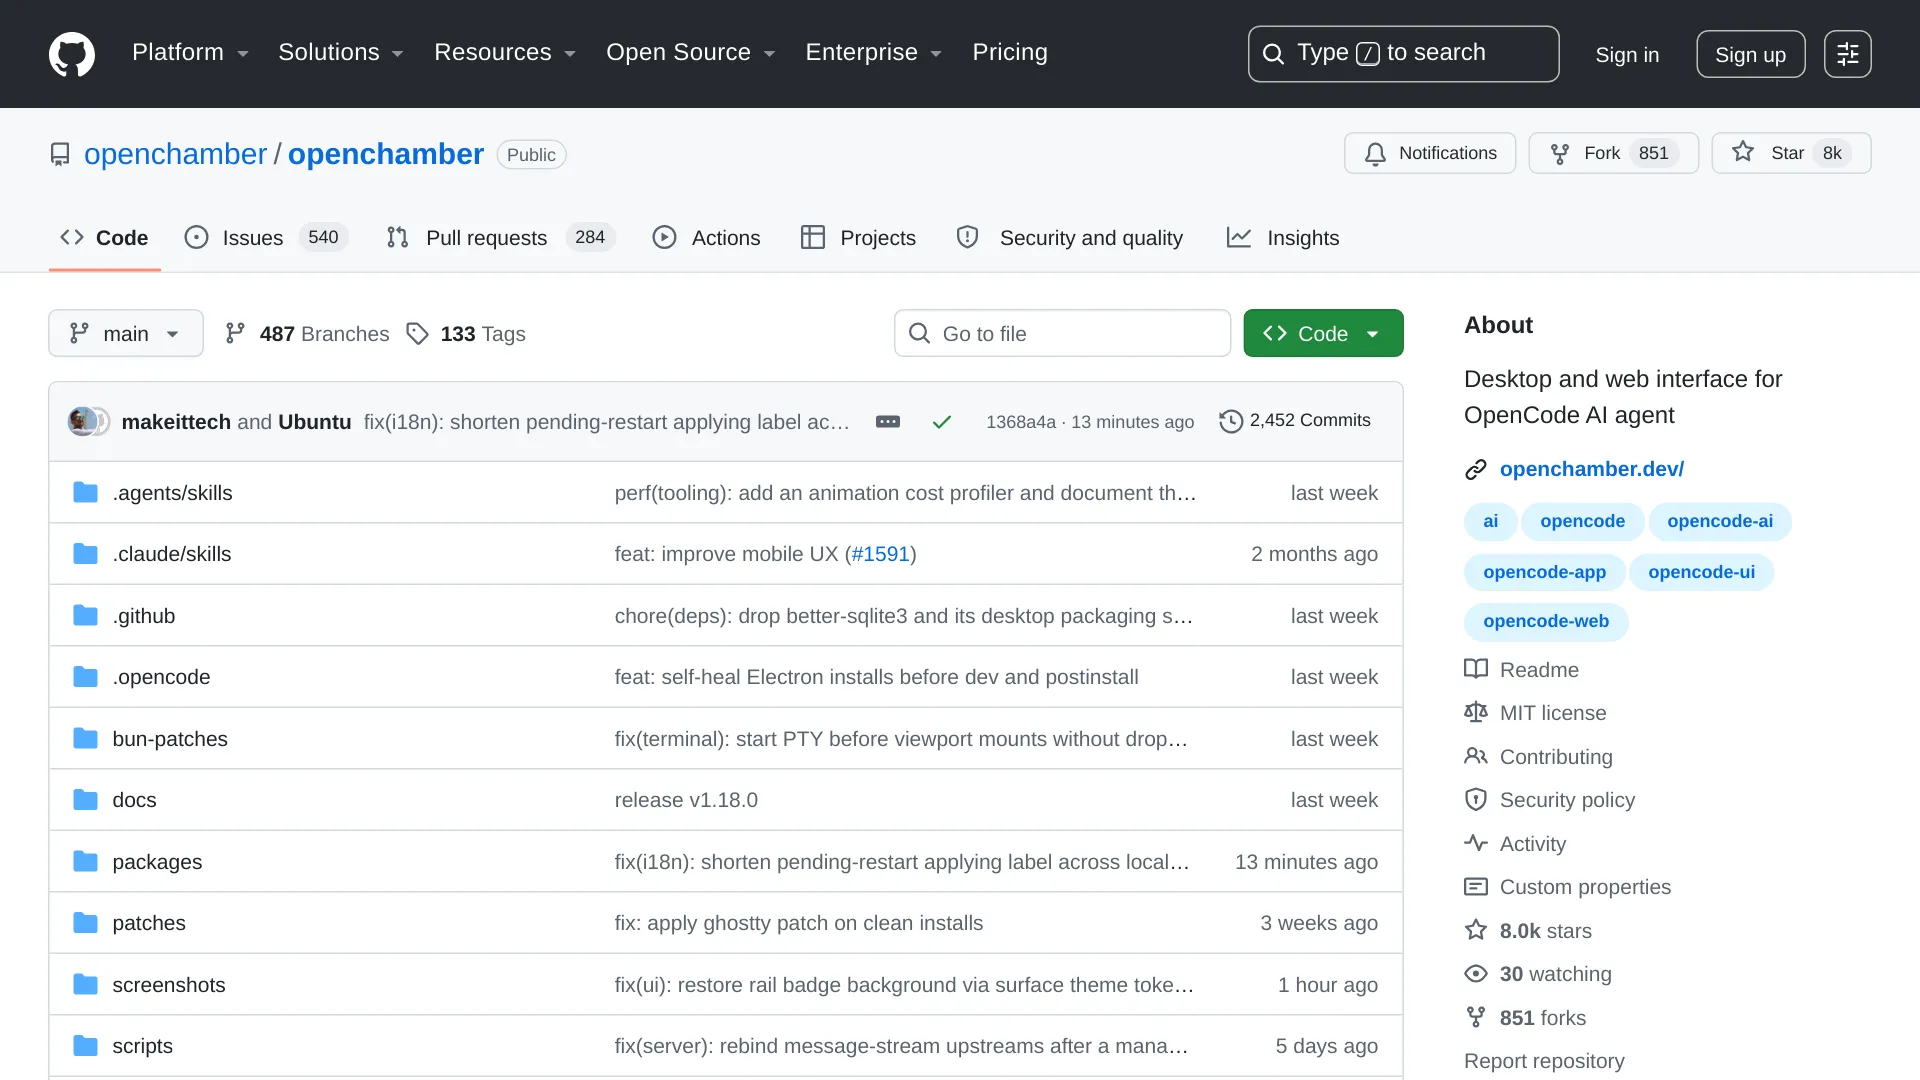Open issue #1591 link
The image size is (1920, 1080).
(880, 554)
